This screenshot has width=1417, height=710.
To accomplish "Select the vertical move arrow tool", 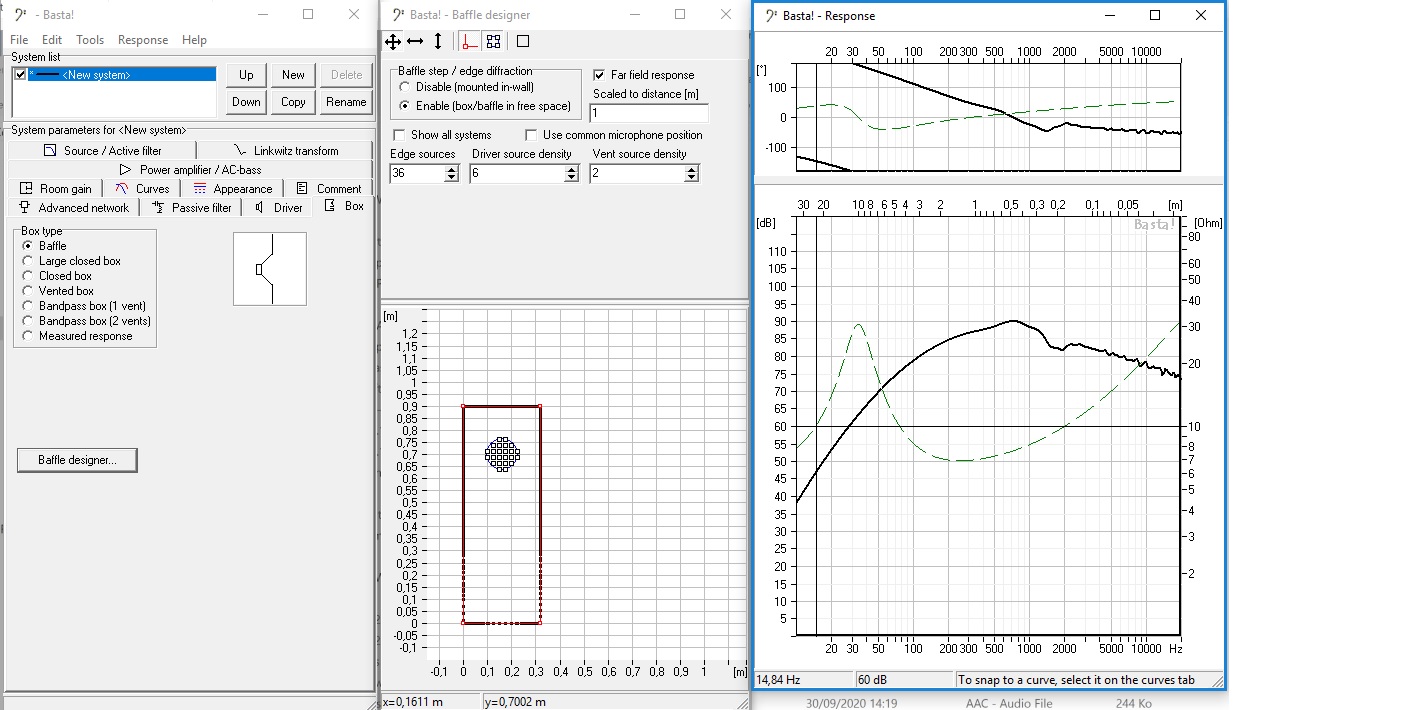I will [x=437, y=41].
